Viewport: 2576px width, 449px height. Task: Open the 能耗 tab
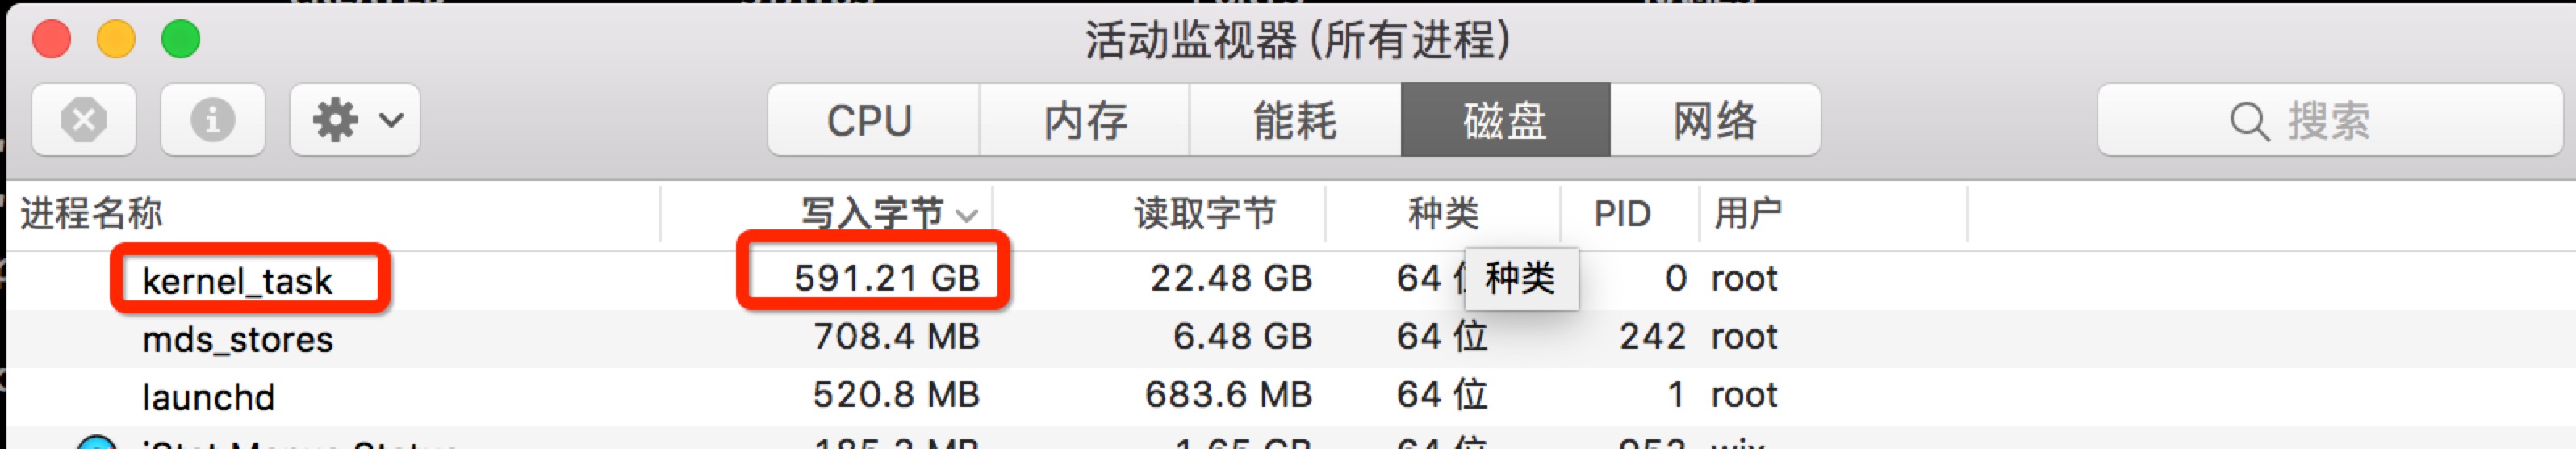[1295, 120]
